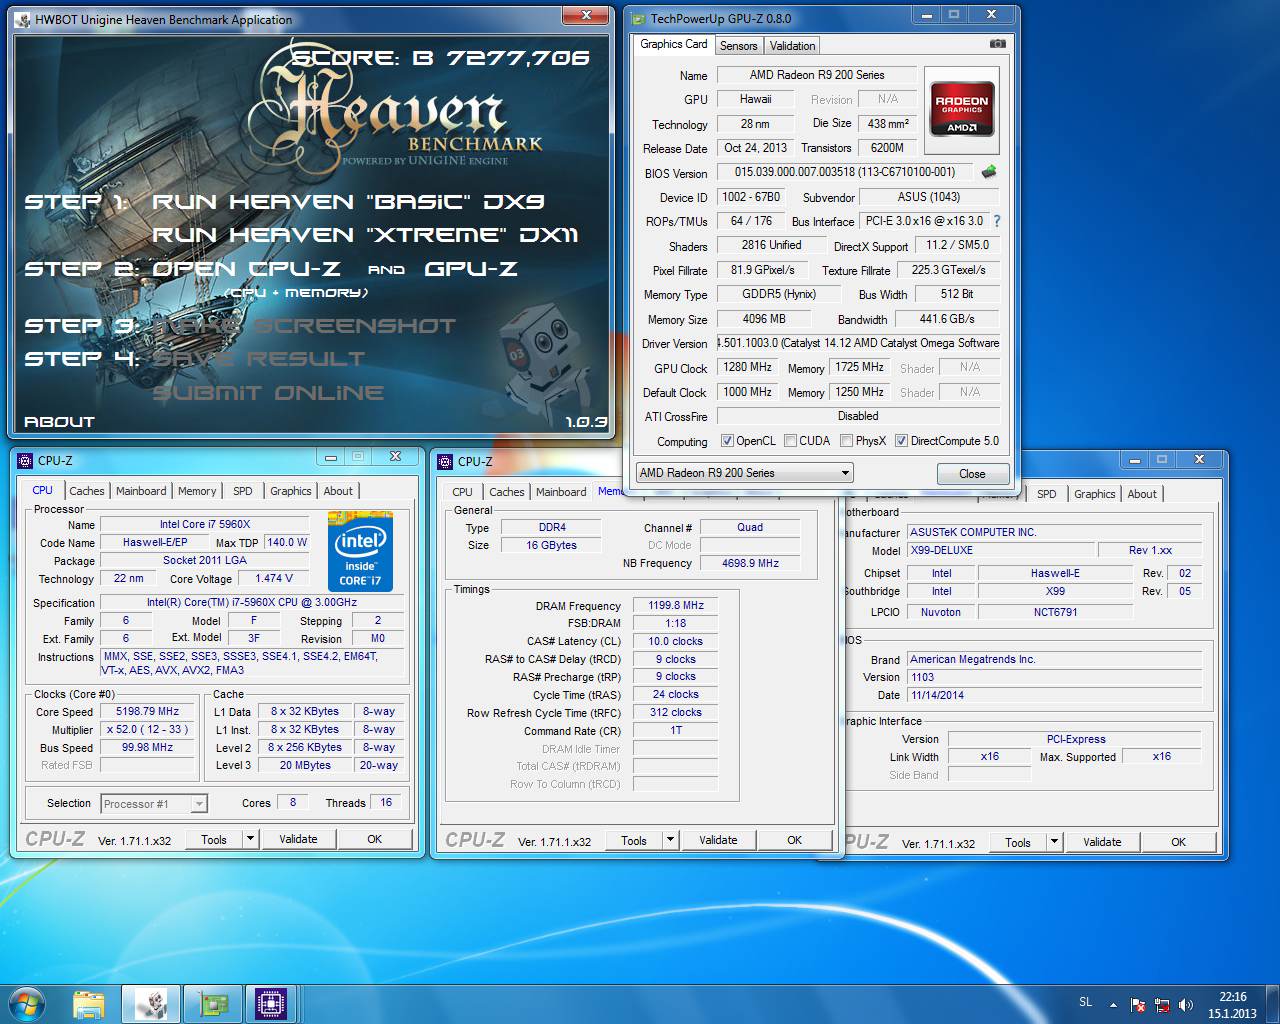Click the HWBOT Heaven window title icon

pos(22,19)
